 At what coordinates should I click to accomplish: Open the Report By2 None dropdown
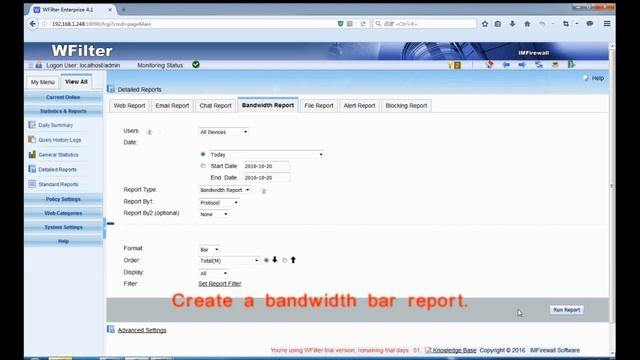(x=213, y=214)
